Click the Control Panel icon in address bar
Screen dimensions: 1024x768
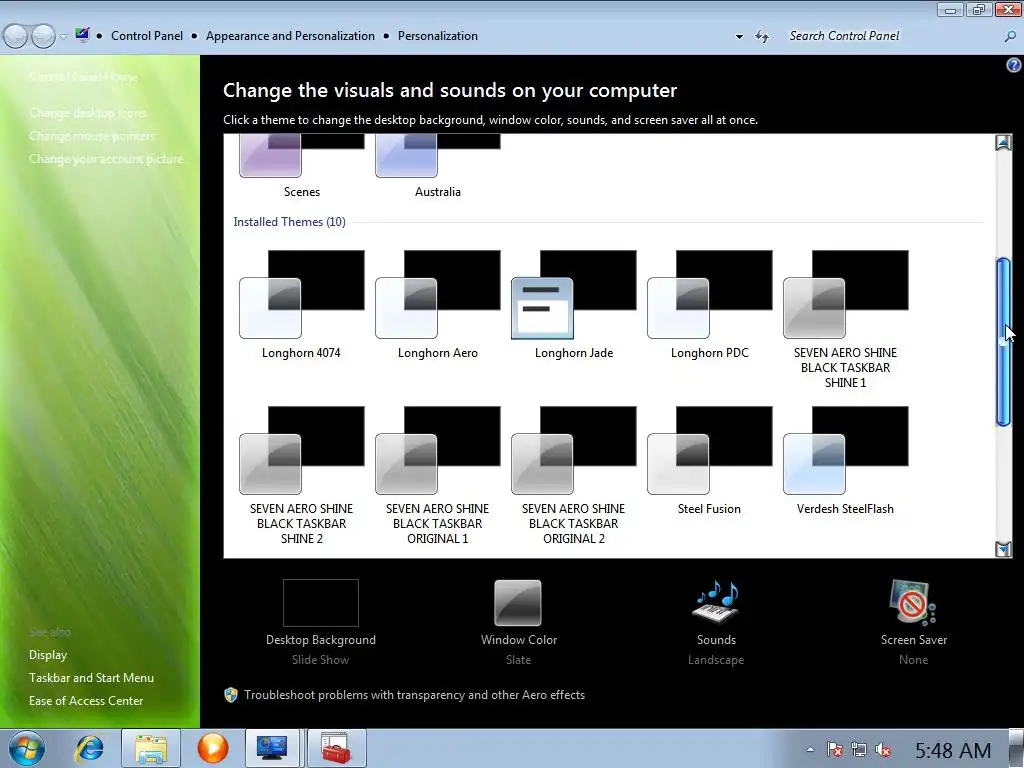point(82,35)
